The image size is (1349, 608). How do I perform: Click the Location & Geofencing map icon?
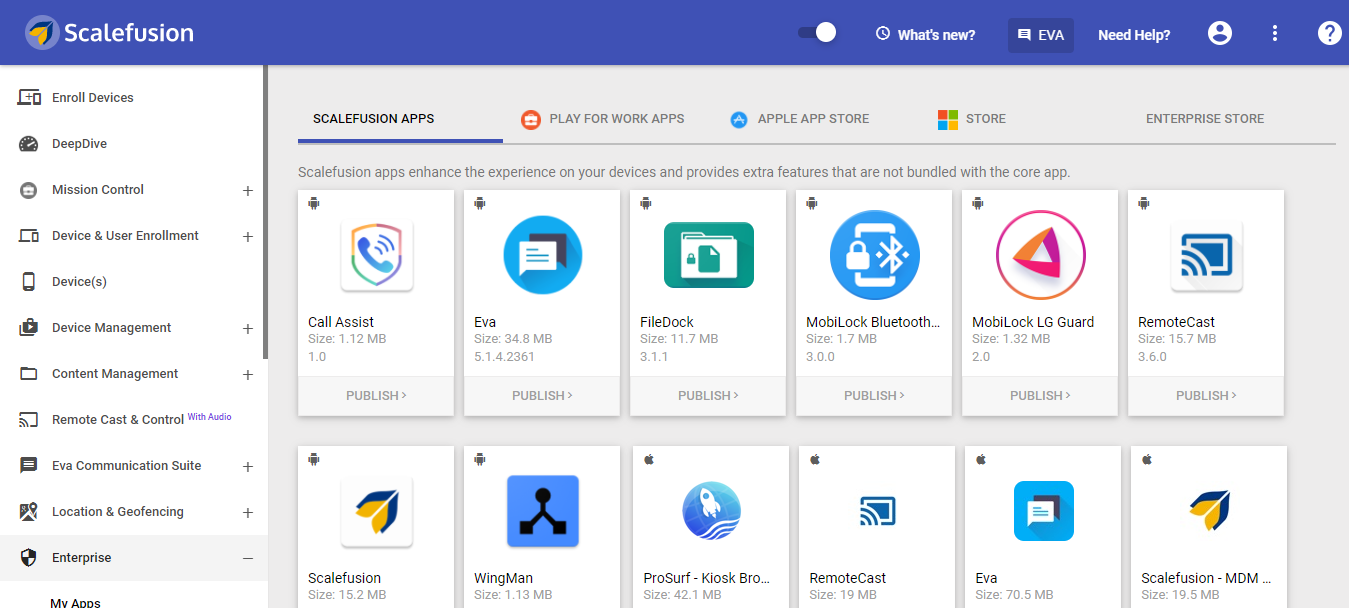pos(29,512)
